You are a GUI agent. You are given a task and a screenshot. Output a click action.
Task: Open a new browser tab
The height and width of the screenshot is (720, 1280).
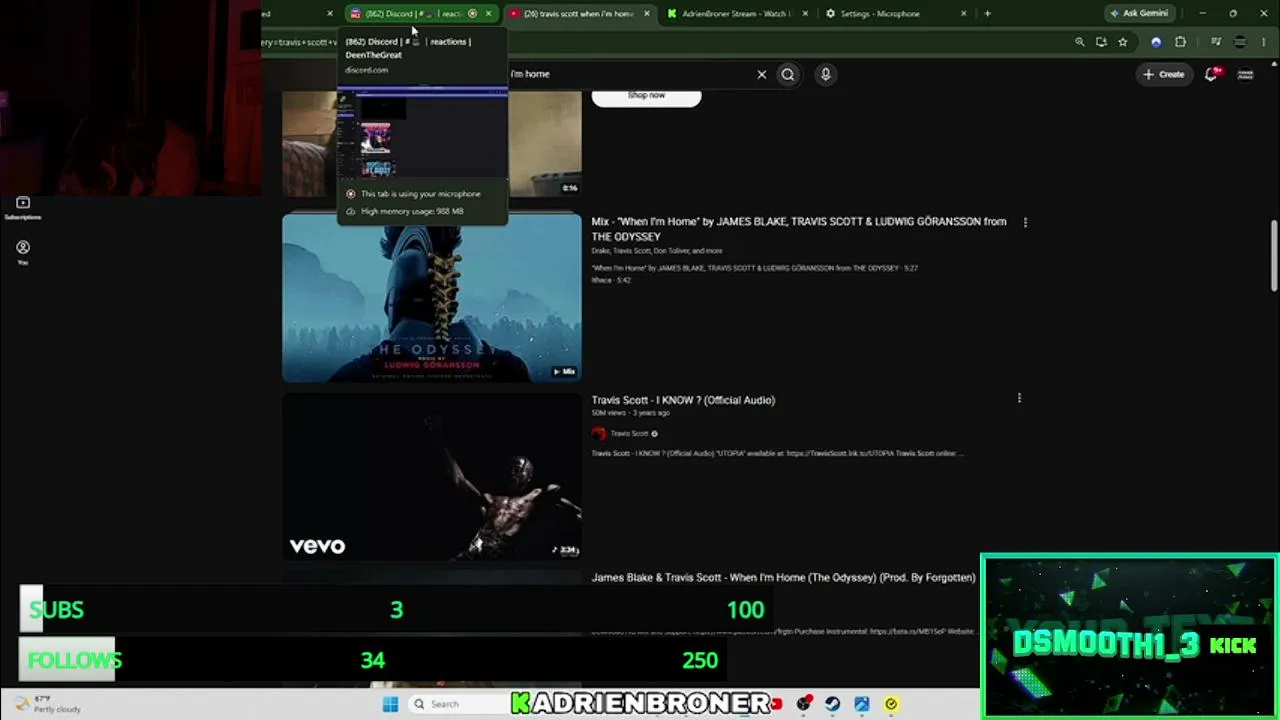[987, 14]
